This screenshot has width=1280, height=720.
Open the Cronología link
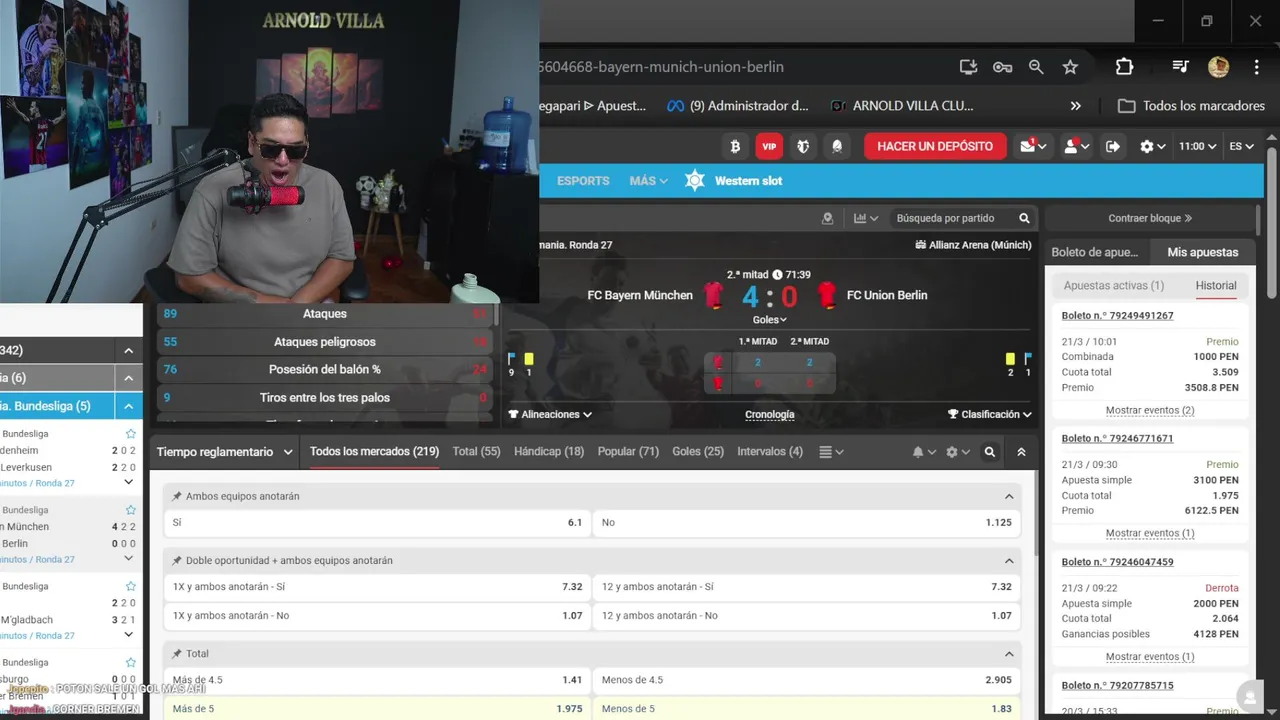[x=770, y=414]
